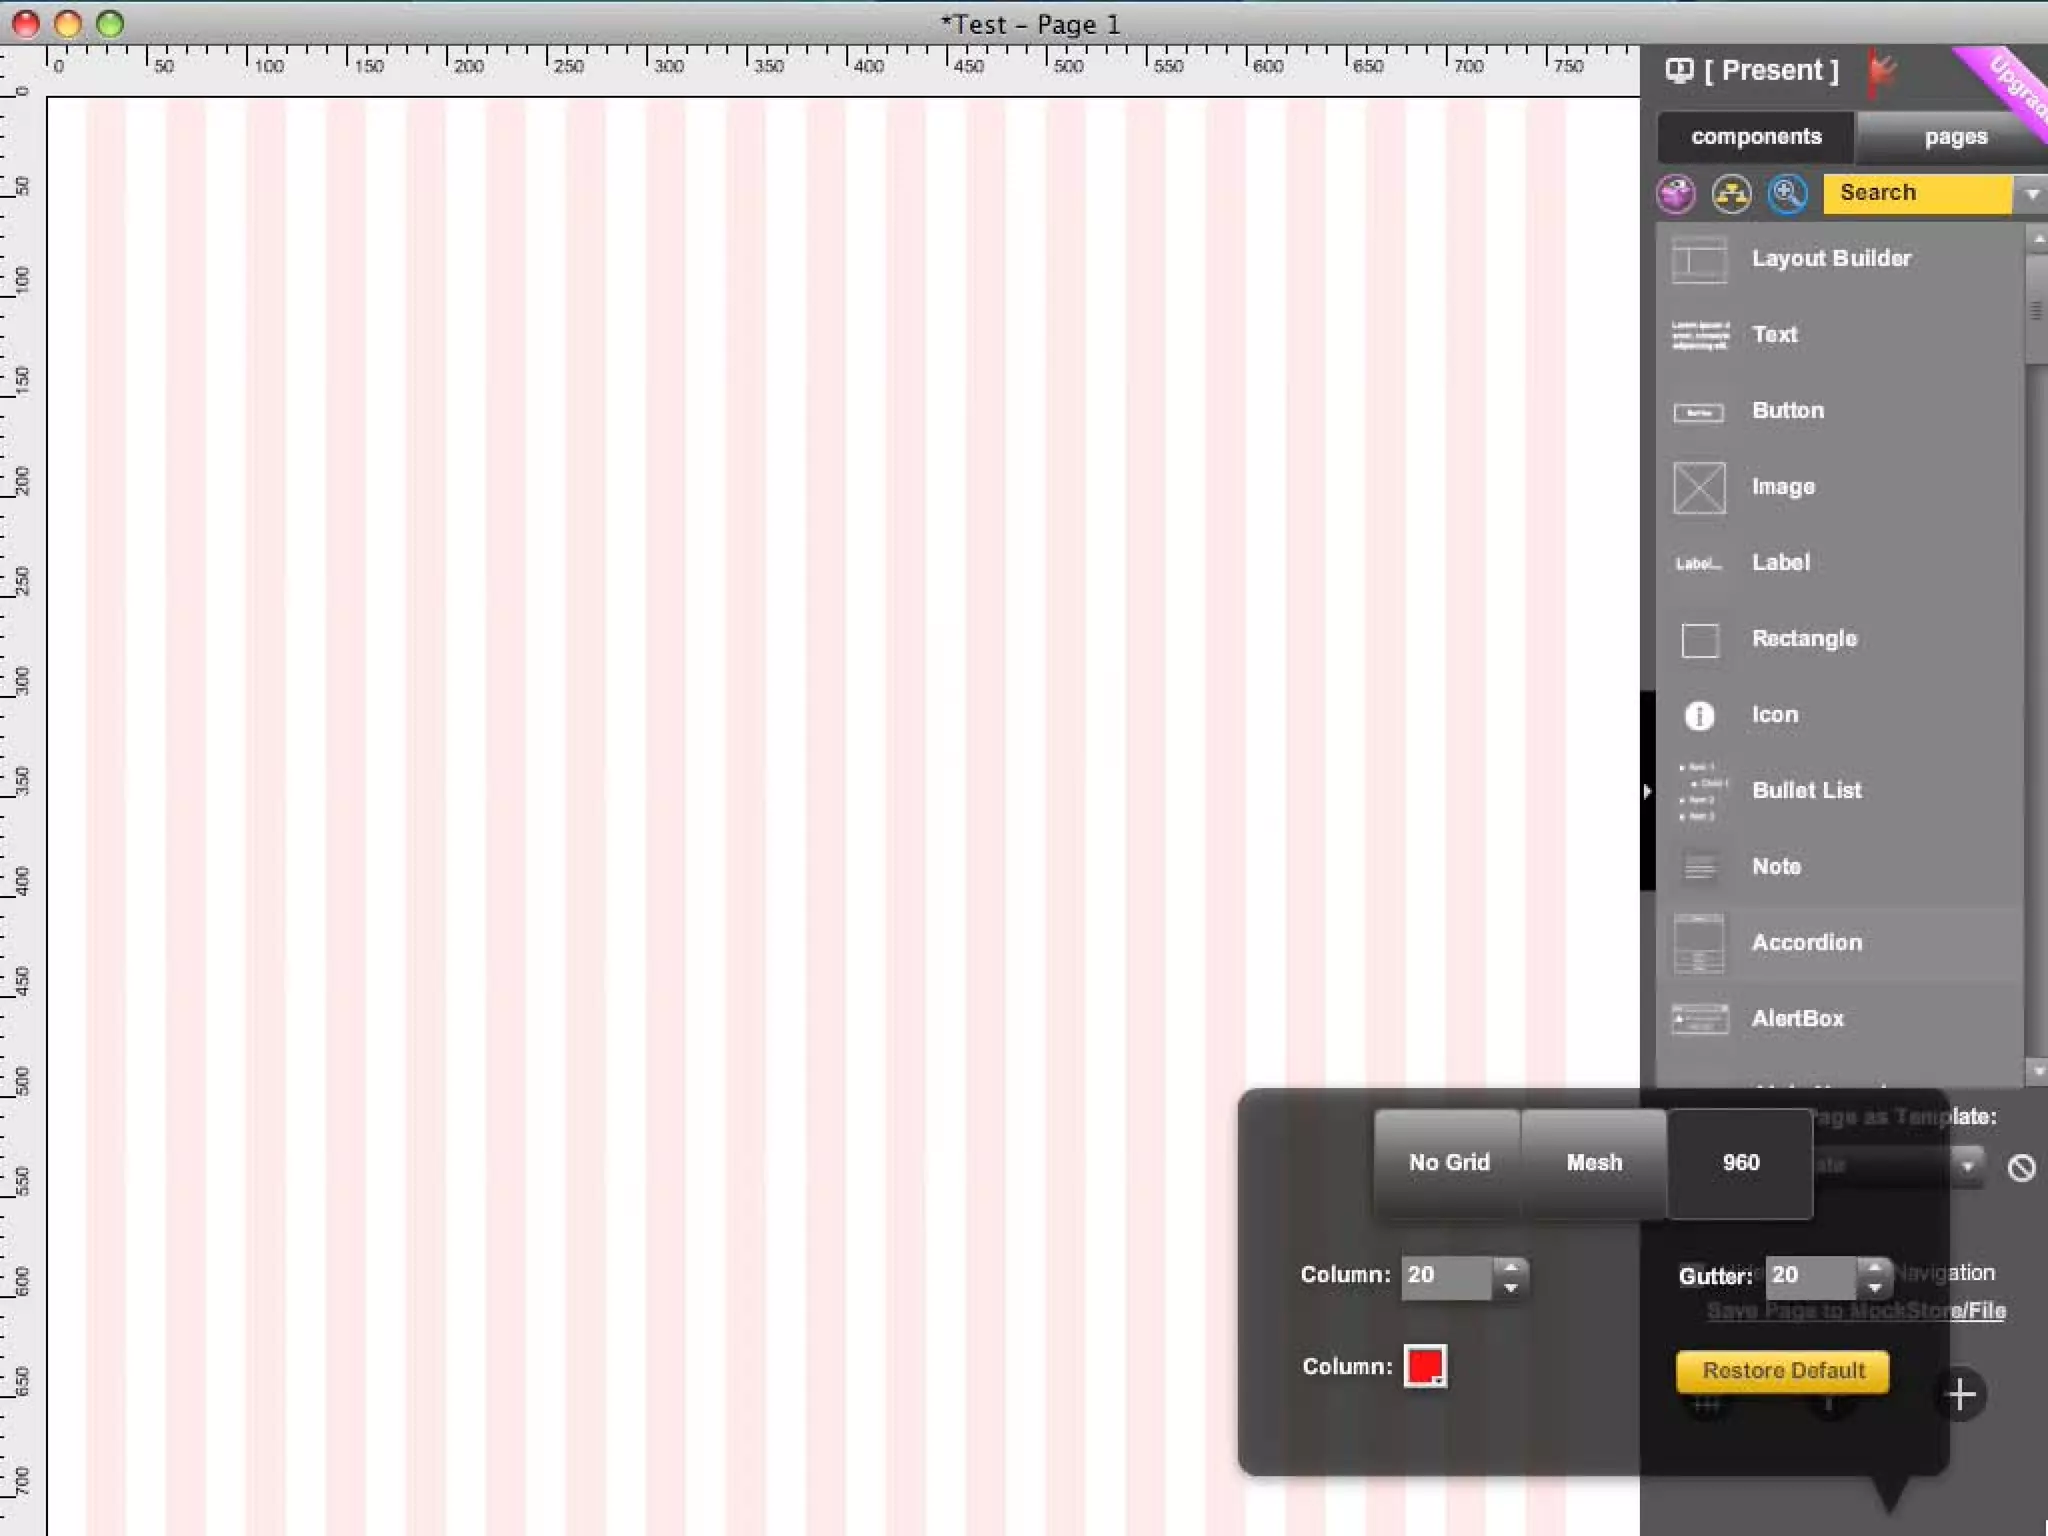
Task: Switch to the pages tab
Action: tap(1955, 137)
